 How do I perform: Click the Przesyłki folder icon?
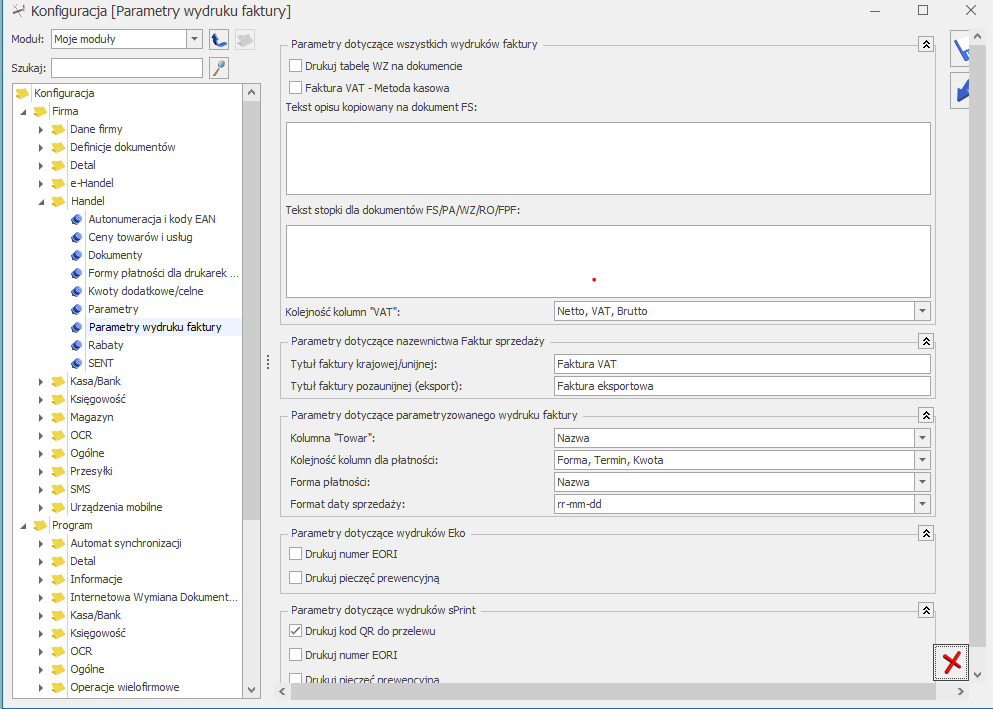point(59,471)
